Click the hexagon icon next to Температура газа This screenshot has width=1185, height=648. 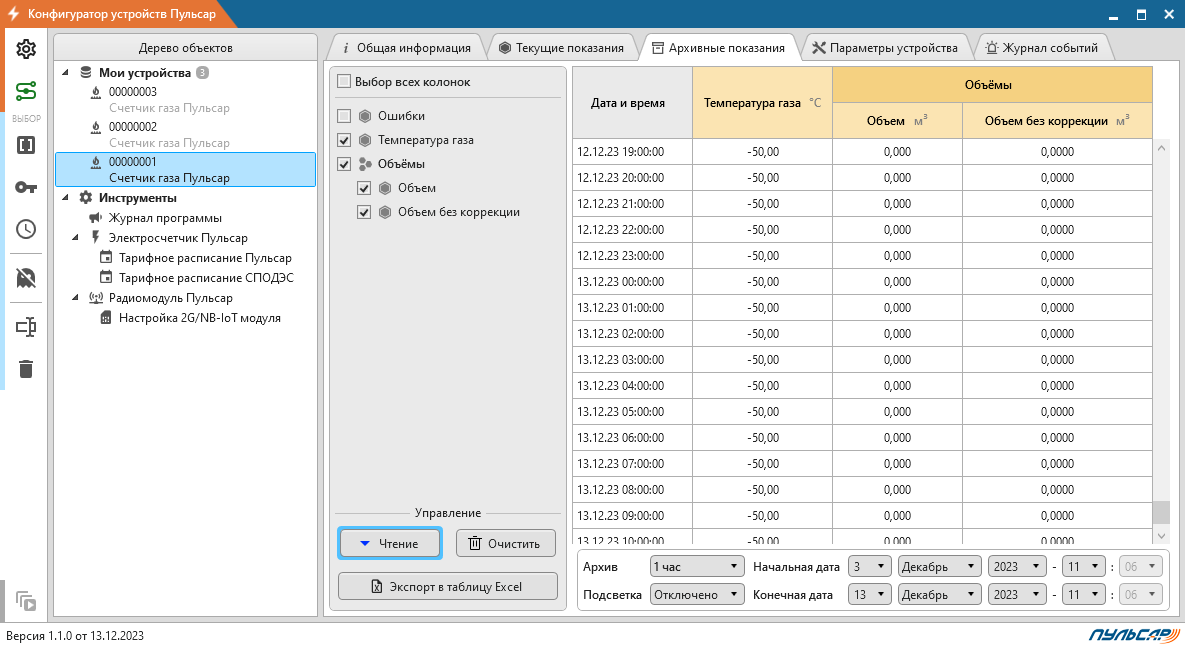365,140
